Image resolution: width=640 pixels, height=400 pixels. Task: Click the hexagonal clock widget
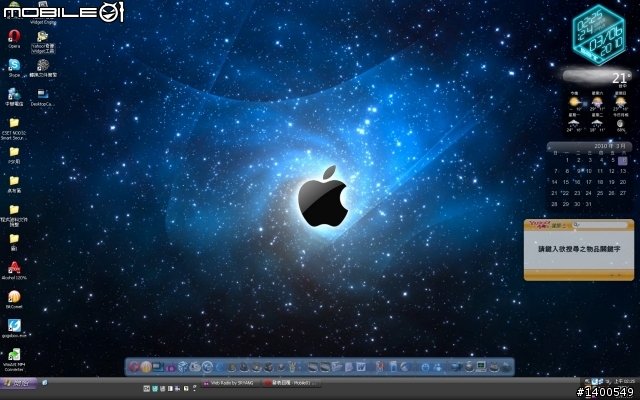pos(598,34)
